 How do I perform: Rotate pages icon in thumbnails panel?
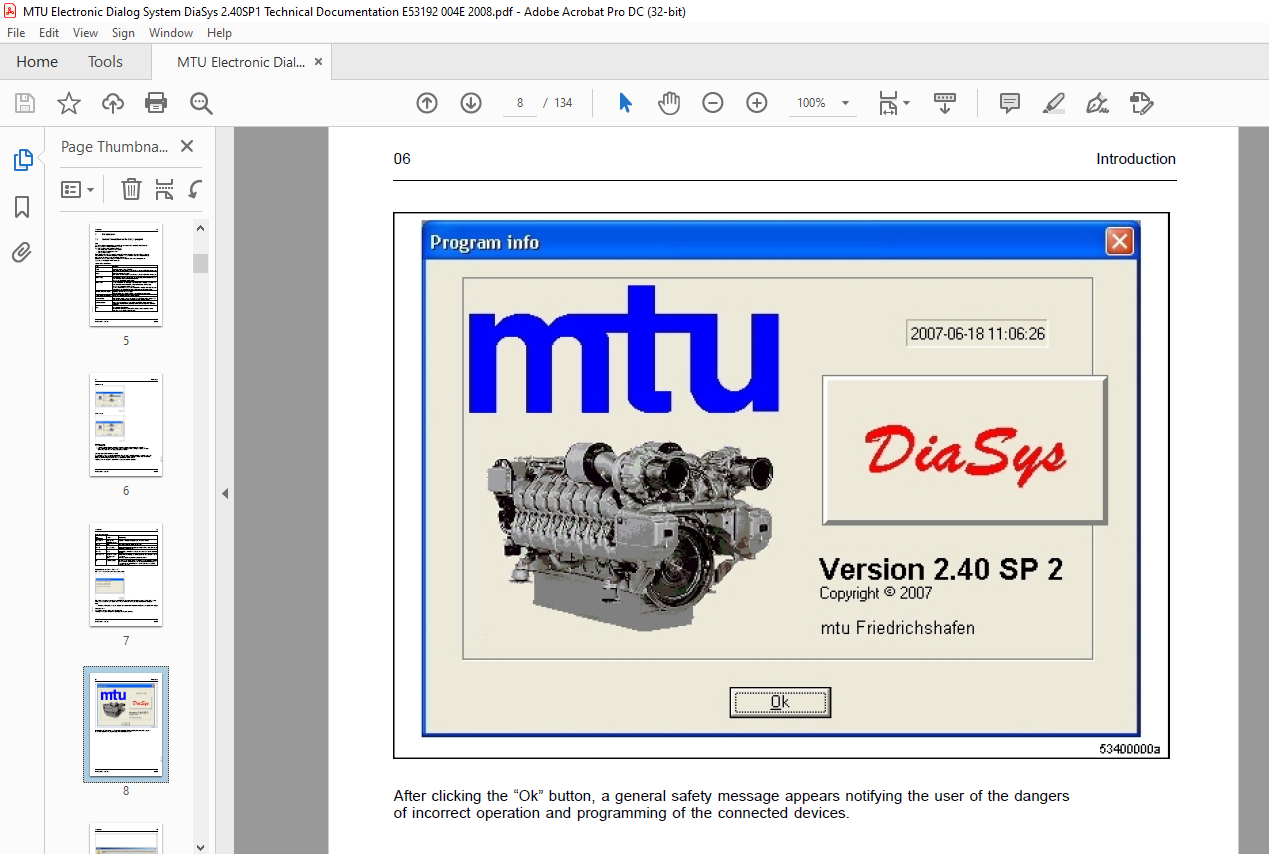coord(195,189)
